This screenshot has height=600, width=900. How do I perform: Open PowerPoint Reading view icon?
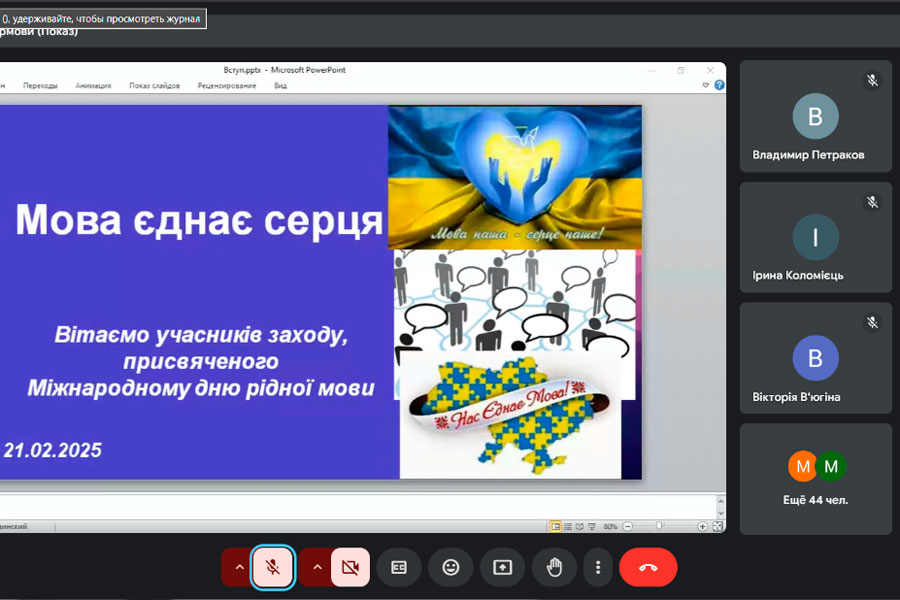click(579, 526)
